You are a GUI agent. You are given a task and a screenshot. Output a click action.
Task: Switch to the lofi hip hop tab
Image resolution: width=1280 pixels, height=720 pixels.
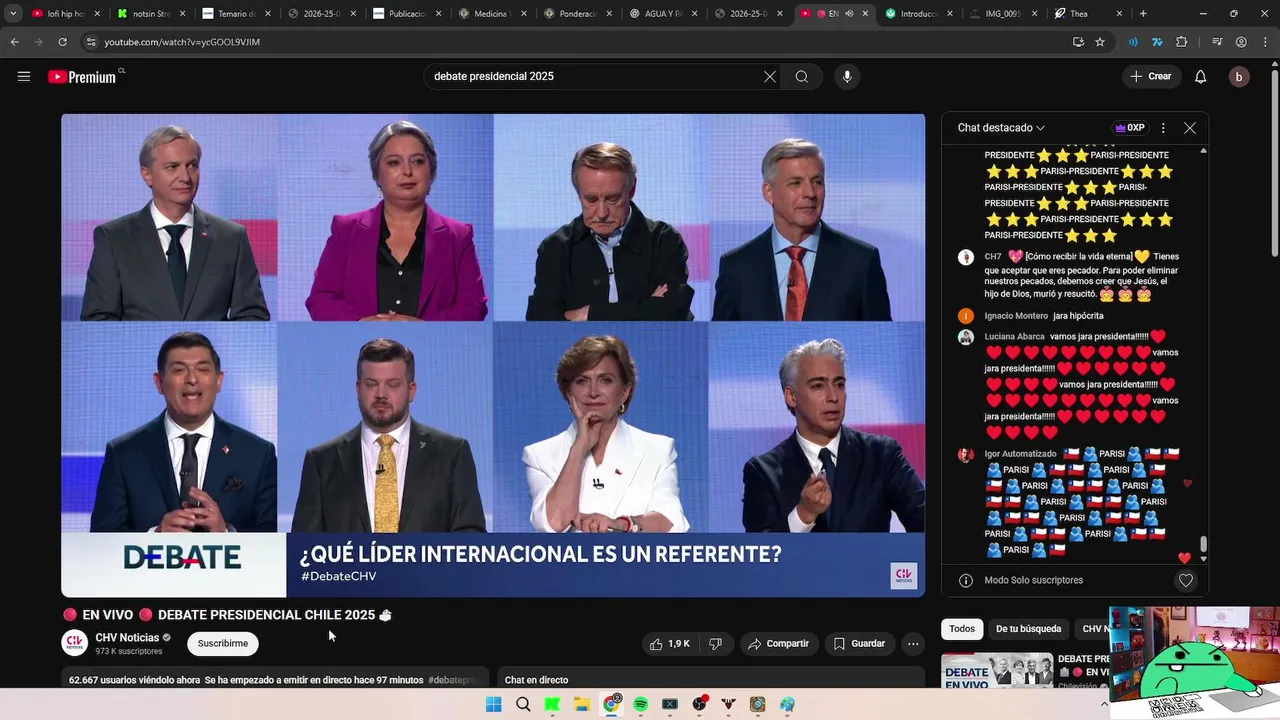67,14
